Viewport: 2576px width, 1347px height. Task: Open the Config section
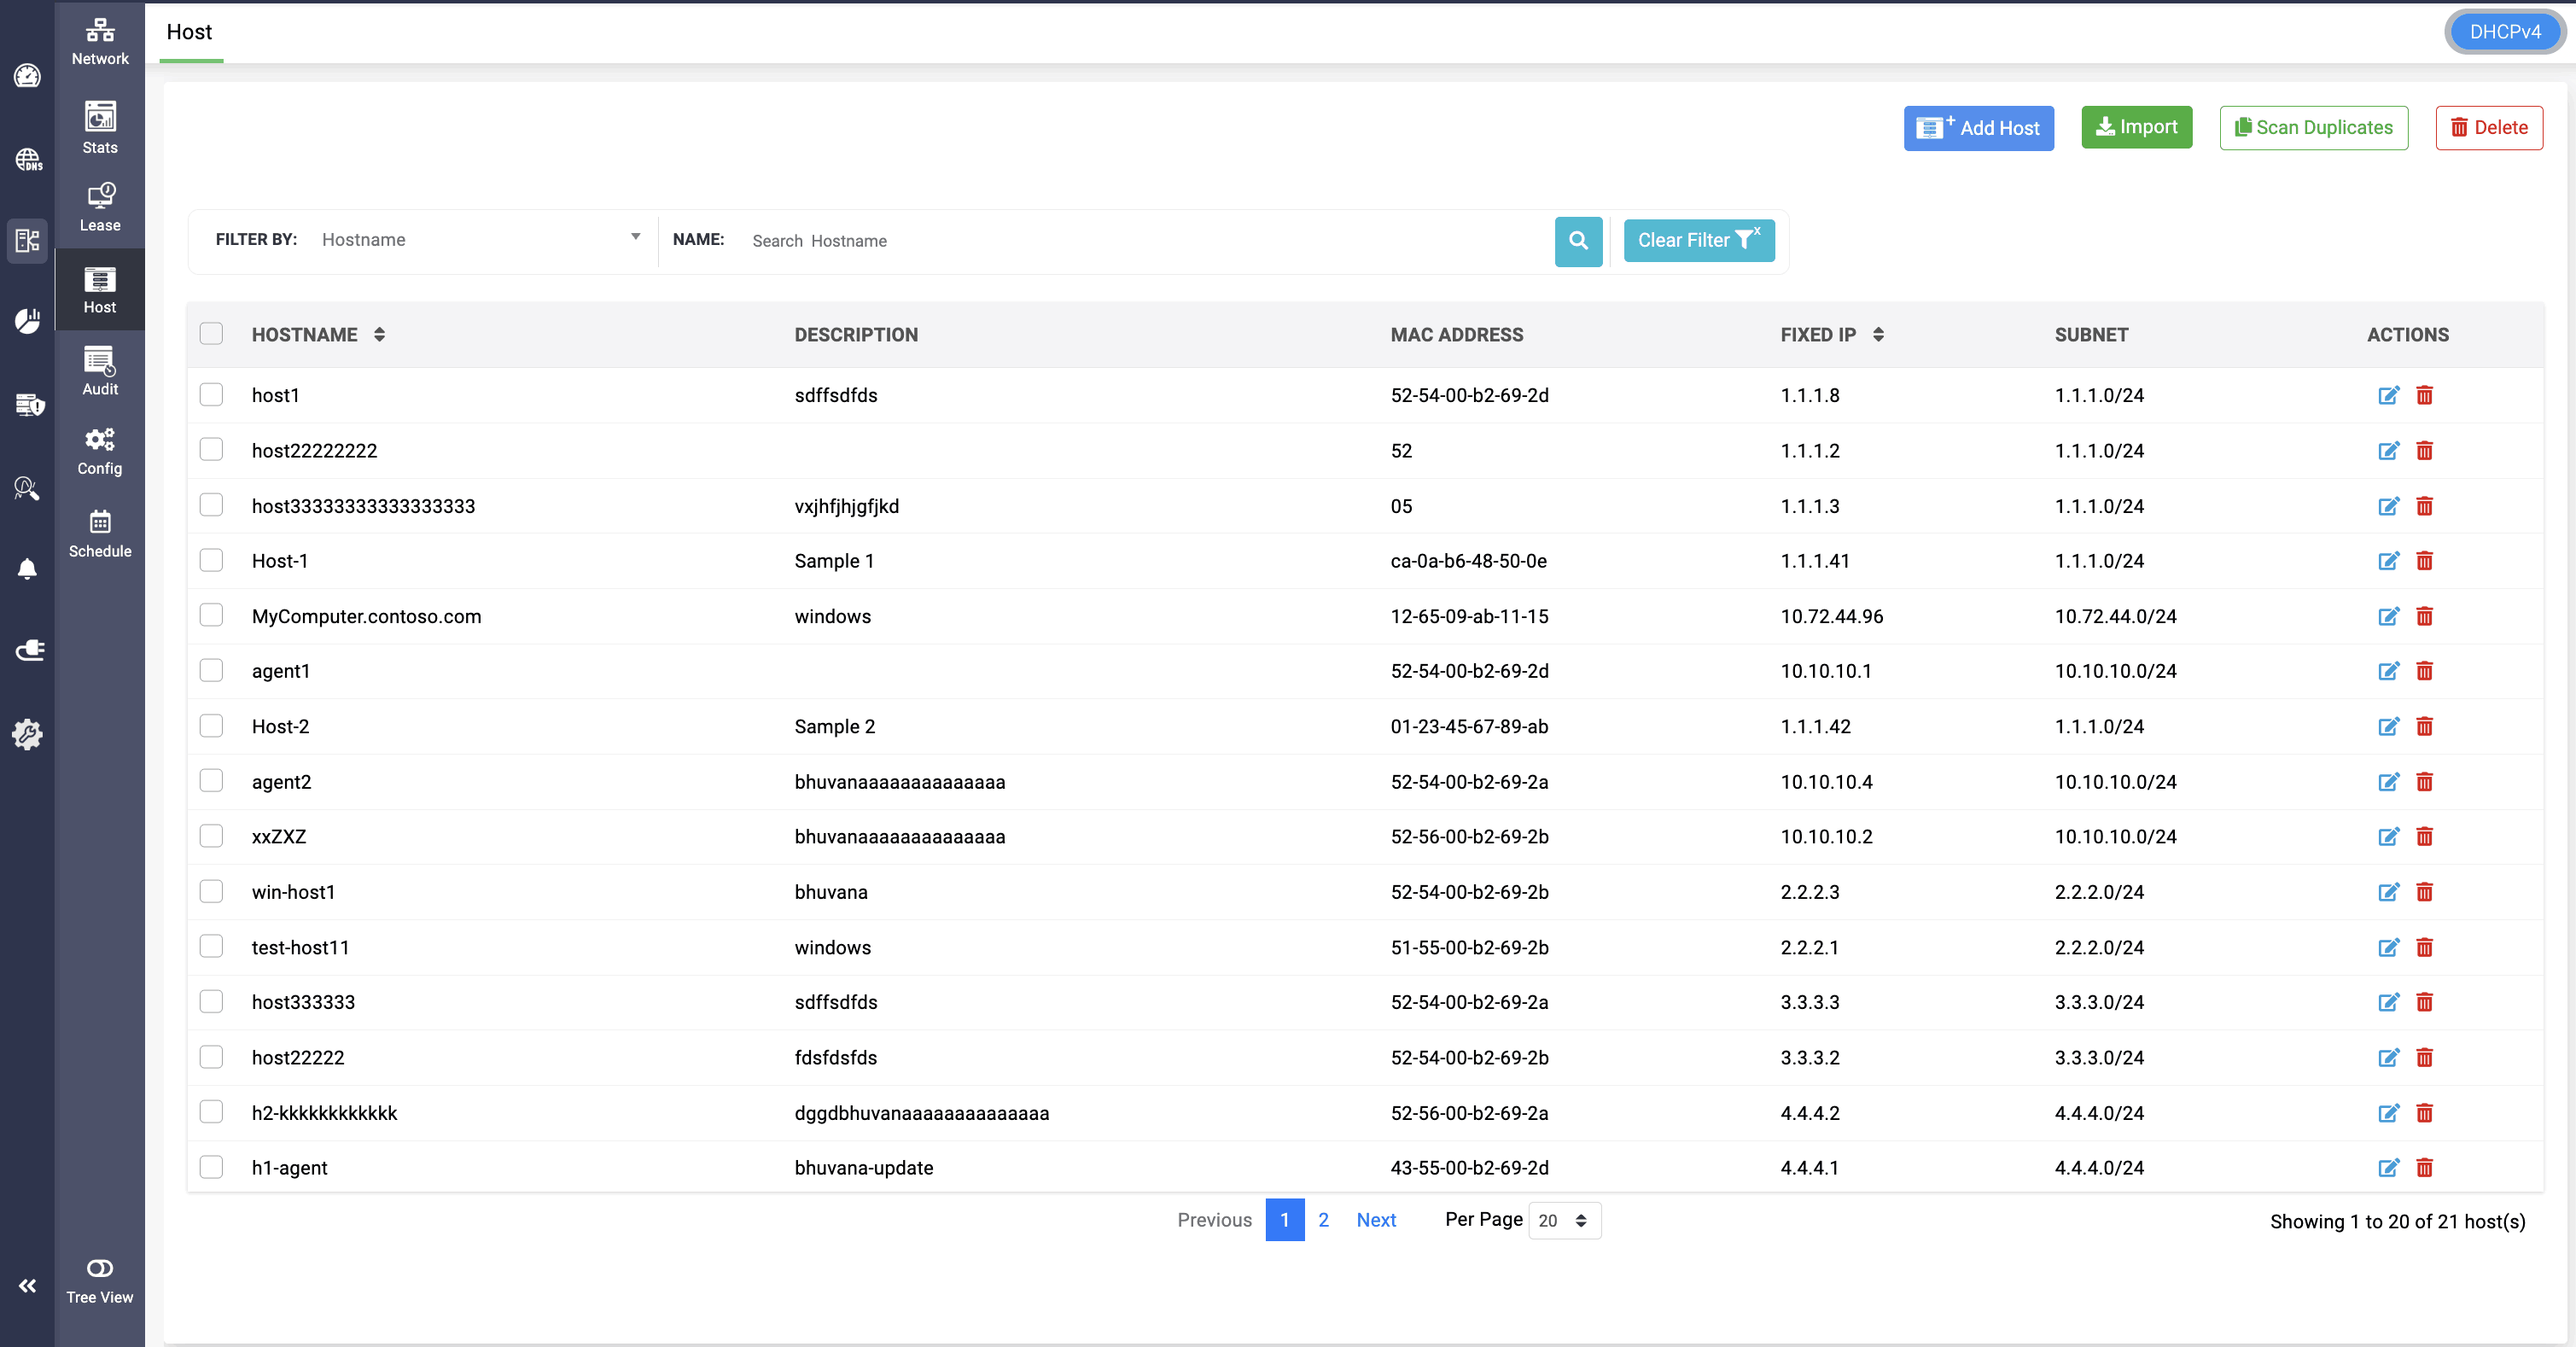[x=100, y=452]
